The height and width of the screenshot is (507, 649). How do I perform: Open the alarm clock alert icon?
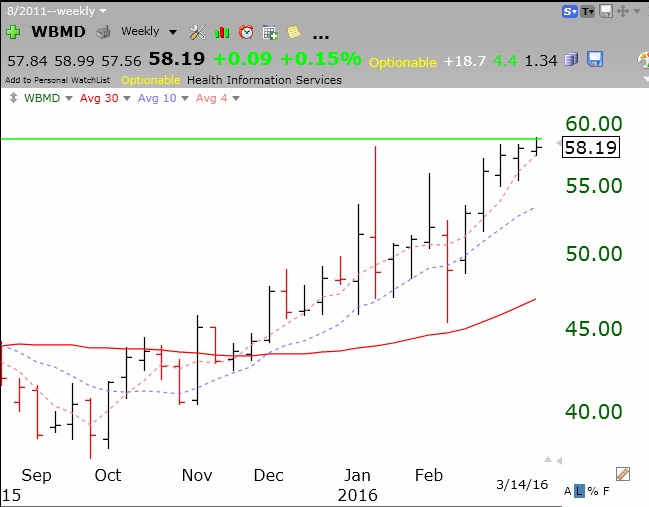coord(246,32)
